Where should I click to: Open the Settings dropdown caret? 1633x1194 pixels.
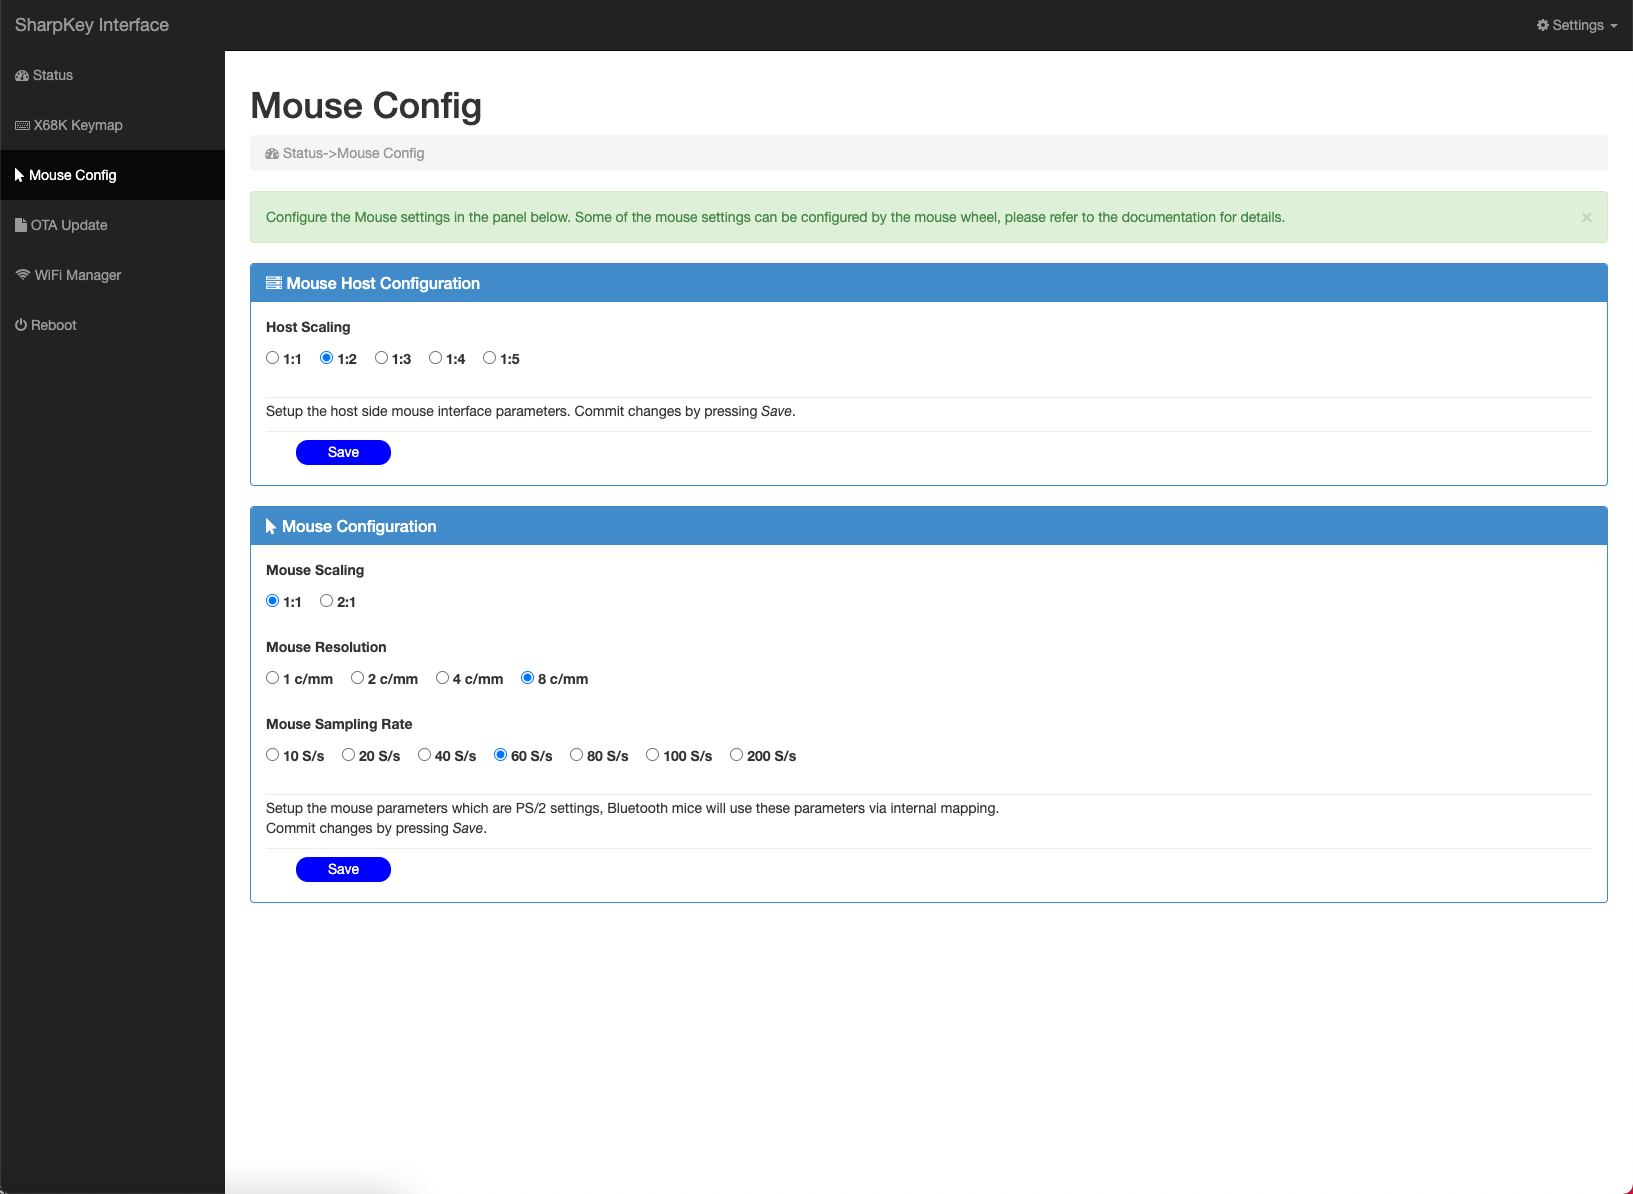[x=1614, y=26]
